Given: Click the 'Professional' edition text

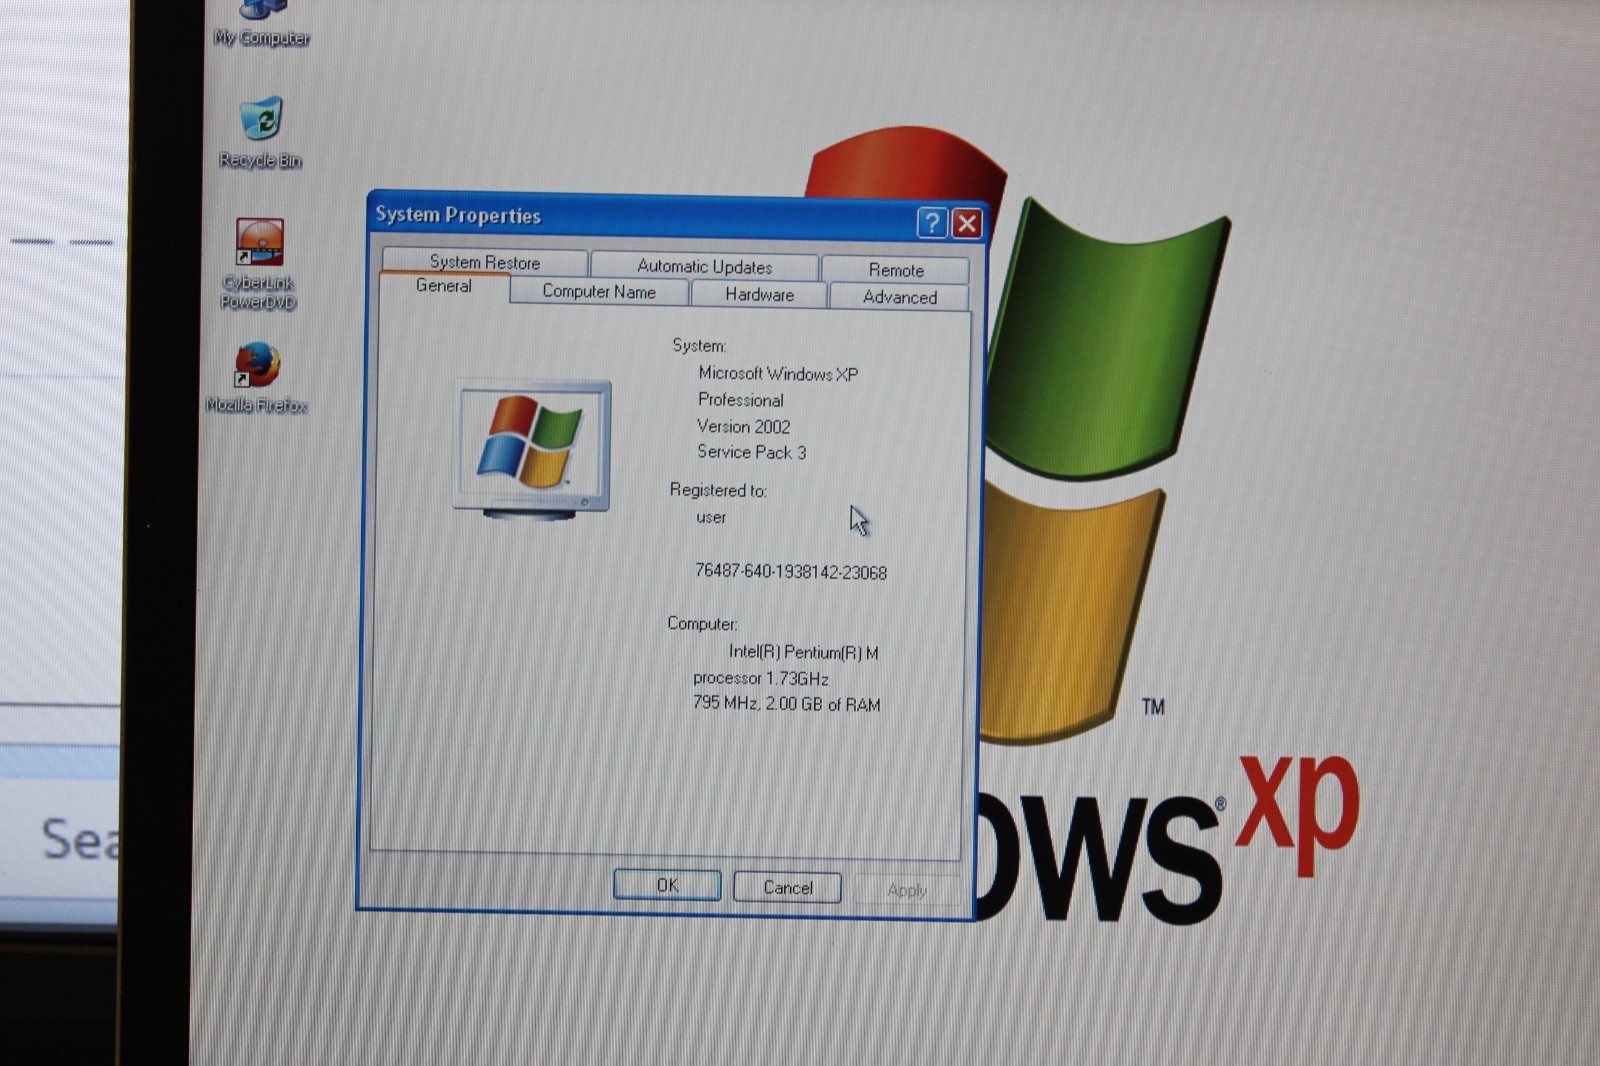Looking at the screenshot, I should 741,400.
